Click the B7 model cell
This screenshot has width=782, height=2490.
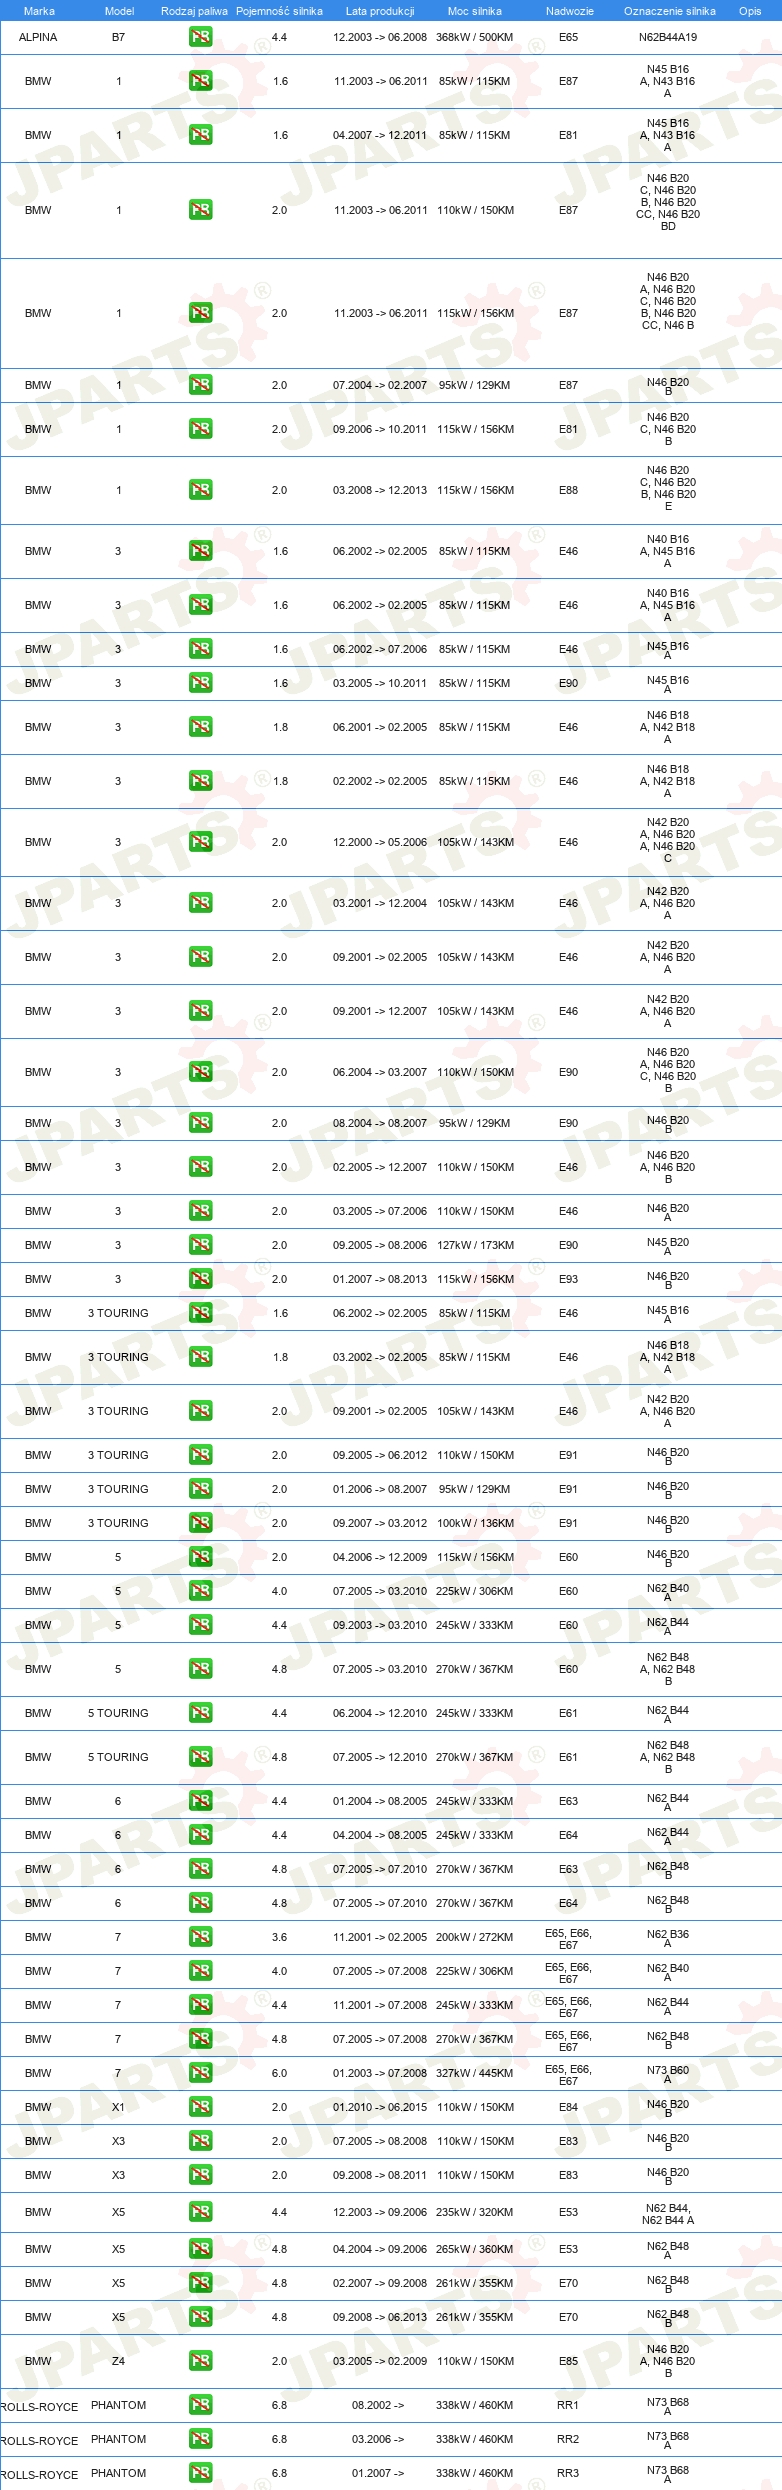pos(118,37)
